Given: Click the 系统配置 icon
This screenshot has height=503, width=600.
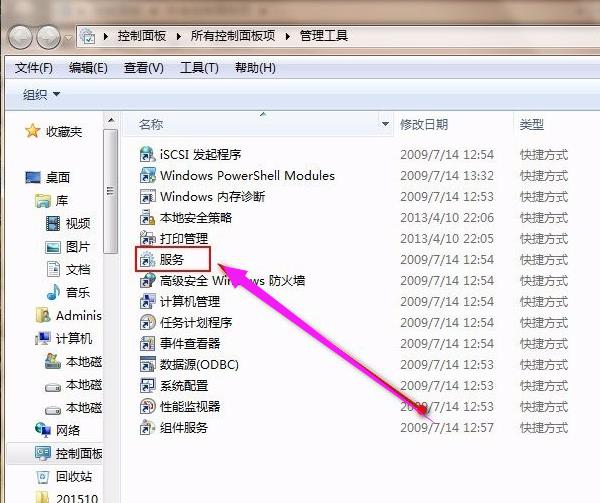Looking at the screenshot, I should click(148, 385).
